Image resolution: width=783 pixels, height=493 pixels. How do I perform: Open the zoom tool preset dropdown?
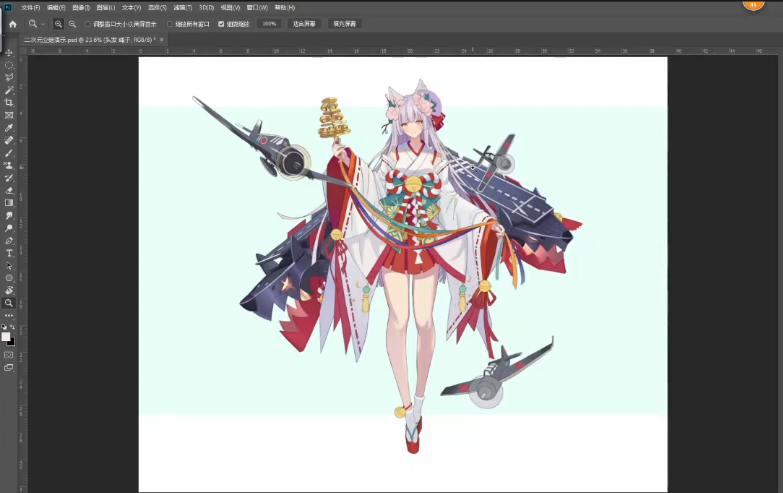coord(37,23)
